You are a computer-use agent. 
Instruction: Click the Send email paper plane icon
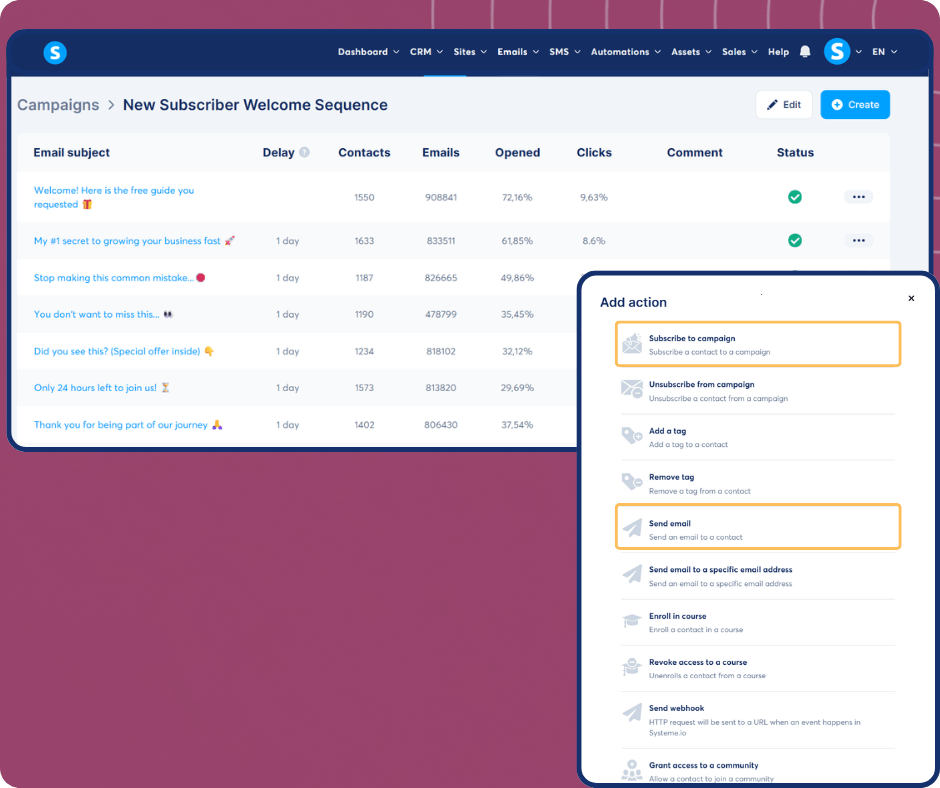click(632, 530)
